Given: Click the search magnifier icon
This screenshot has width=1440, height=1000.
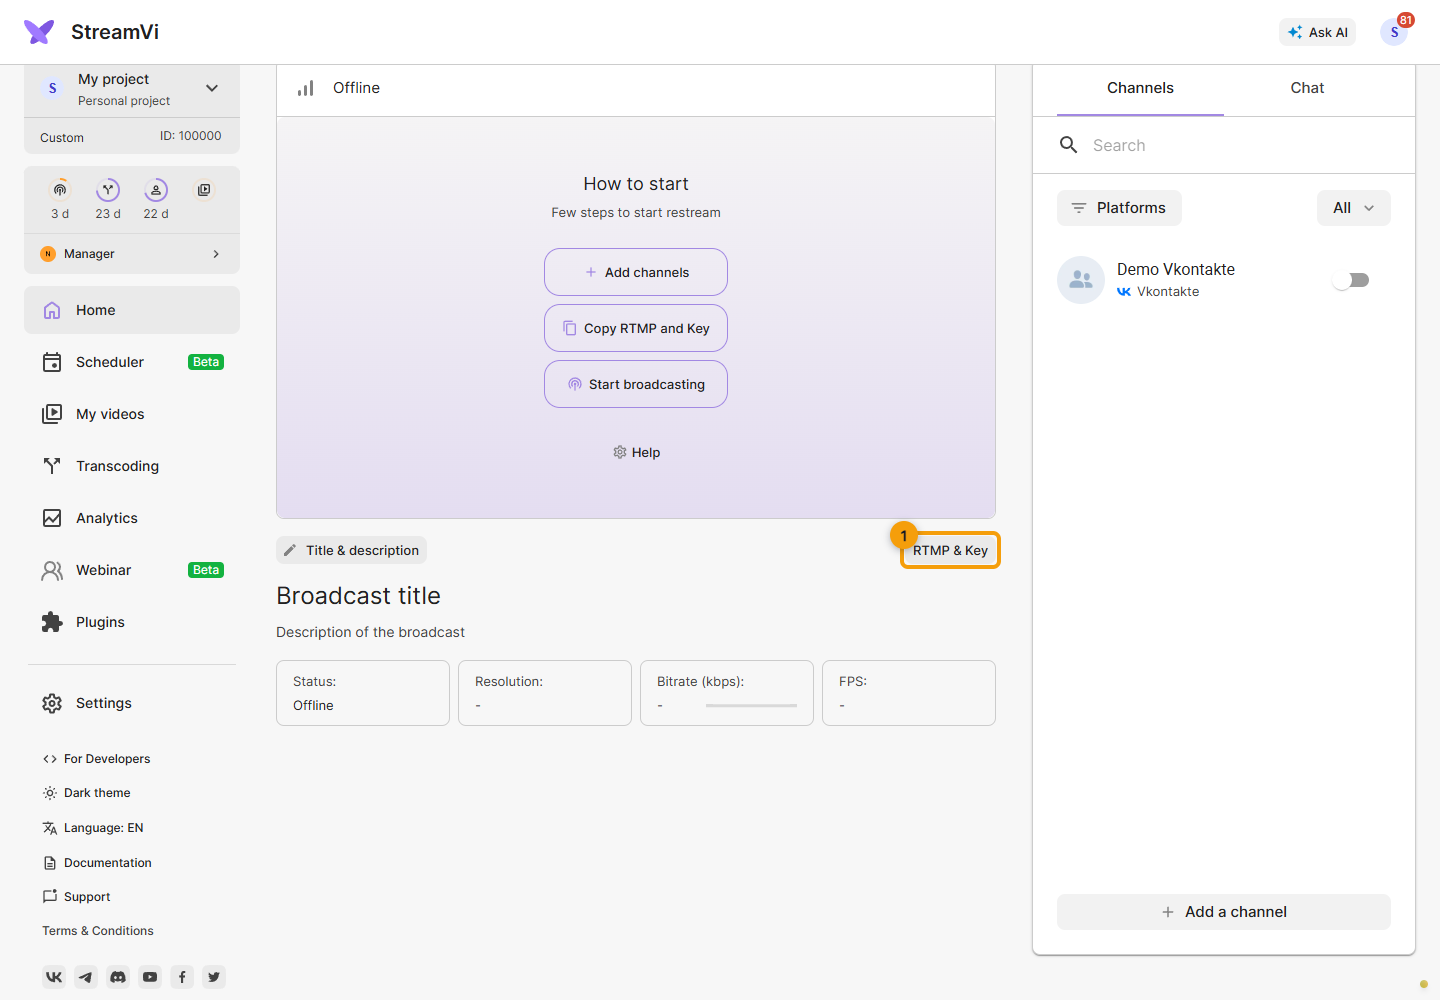Looking at the screenshot, I should click(x=1068, y=145).
